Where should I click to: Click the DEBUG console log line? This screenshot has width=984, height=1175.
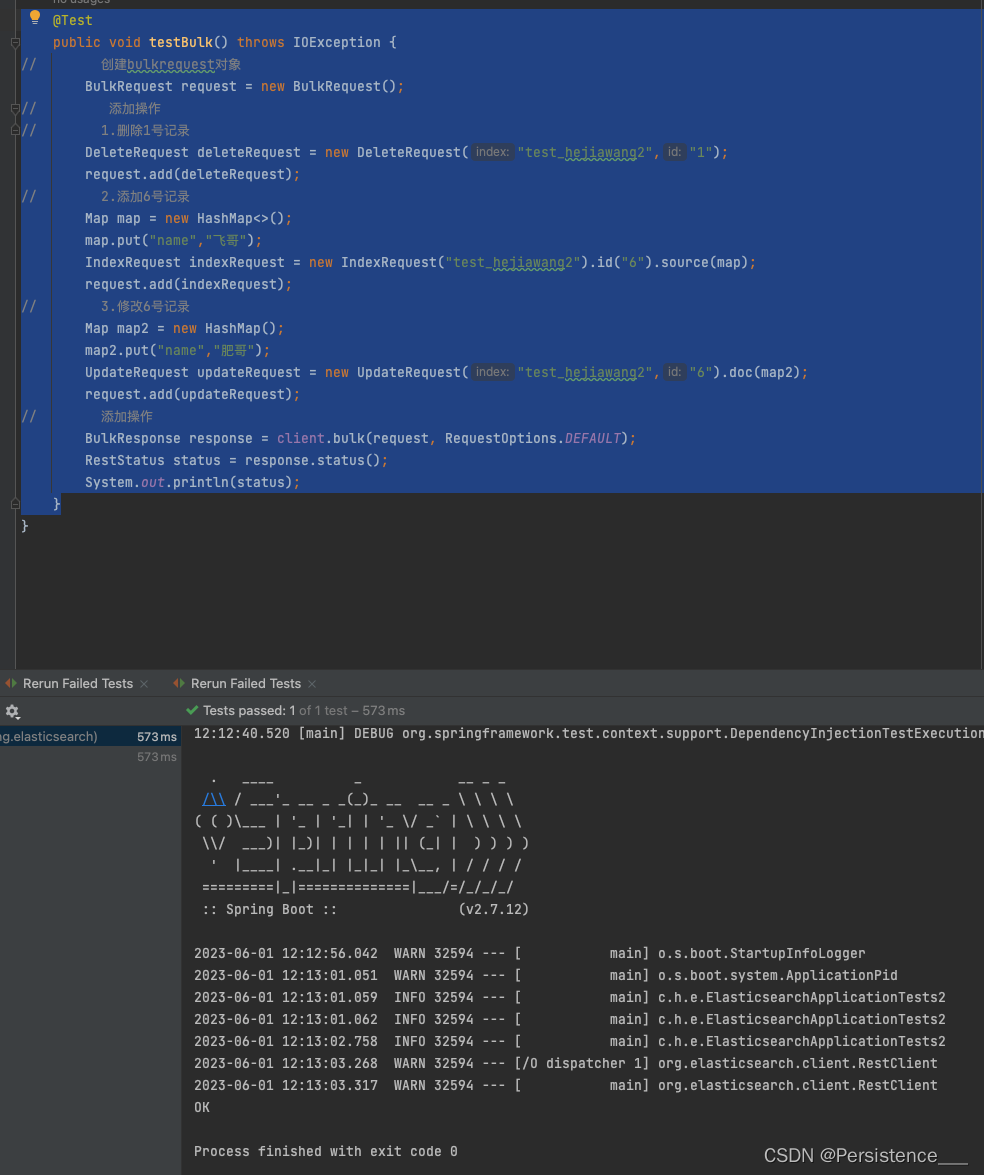588,734
